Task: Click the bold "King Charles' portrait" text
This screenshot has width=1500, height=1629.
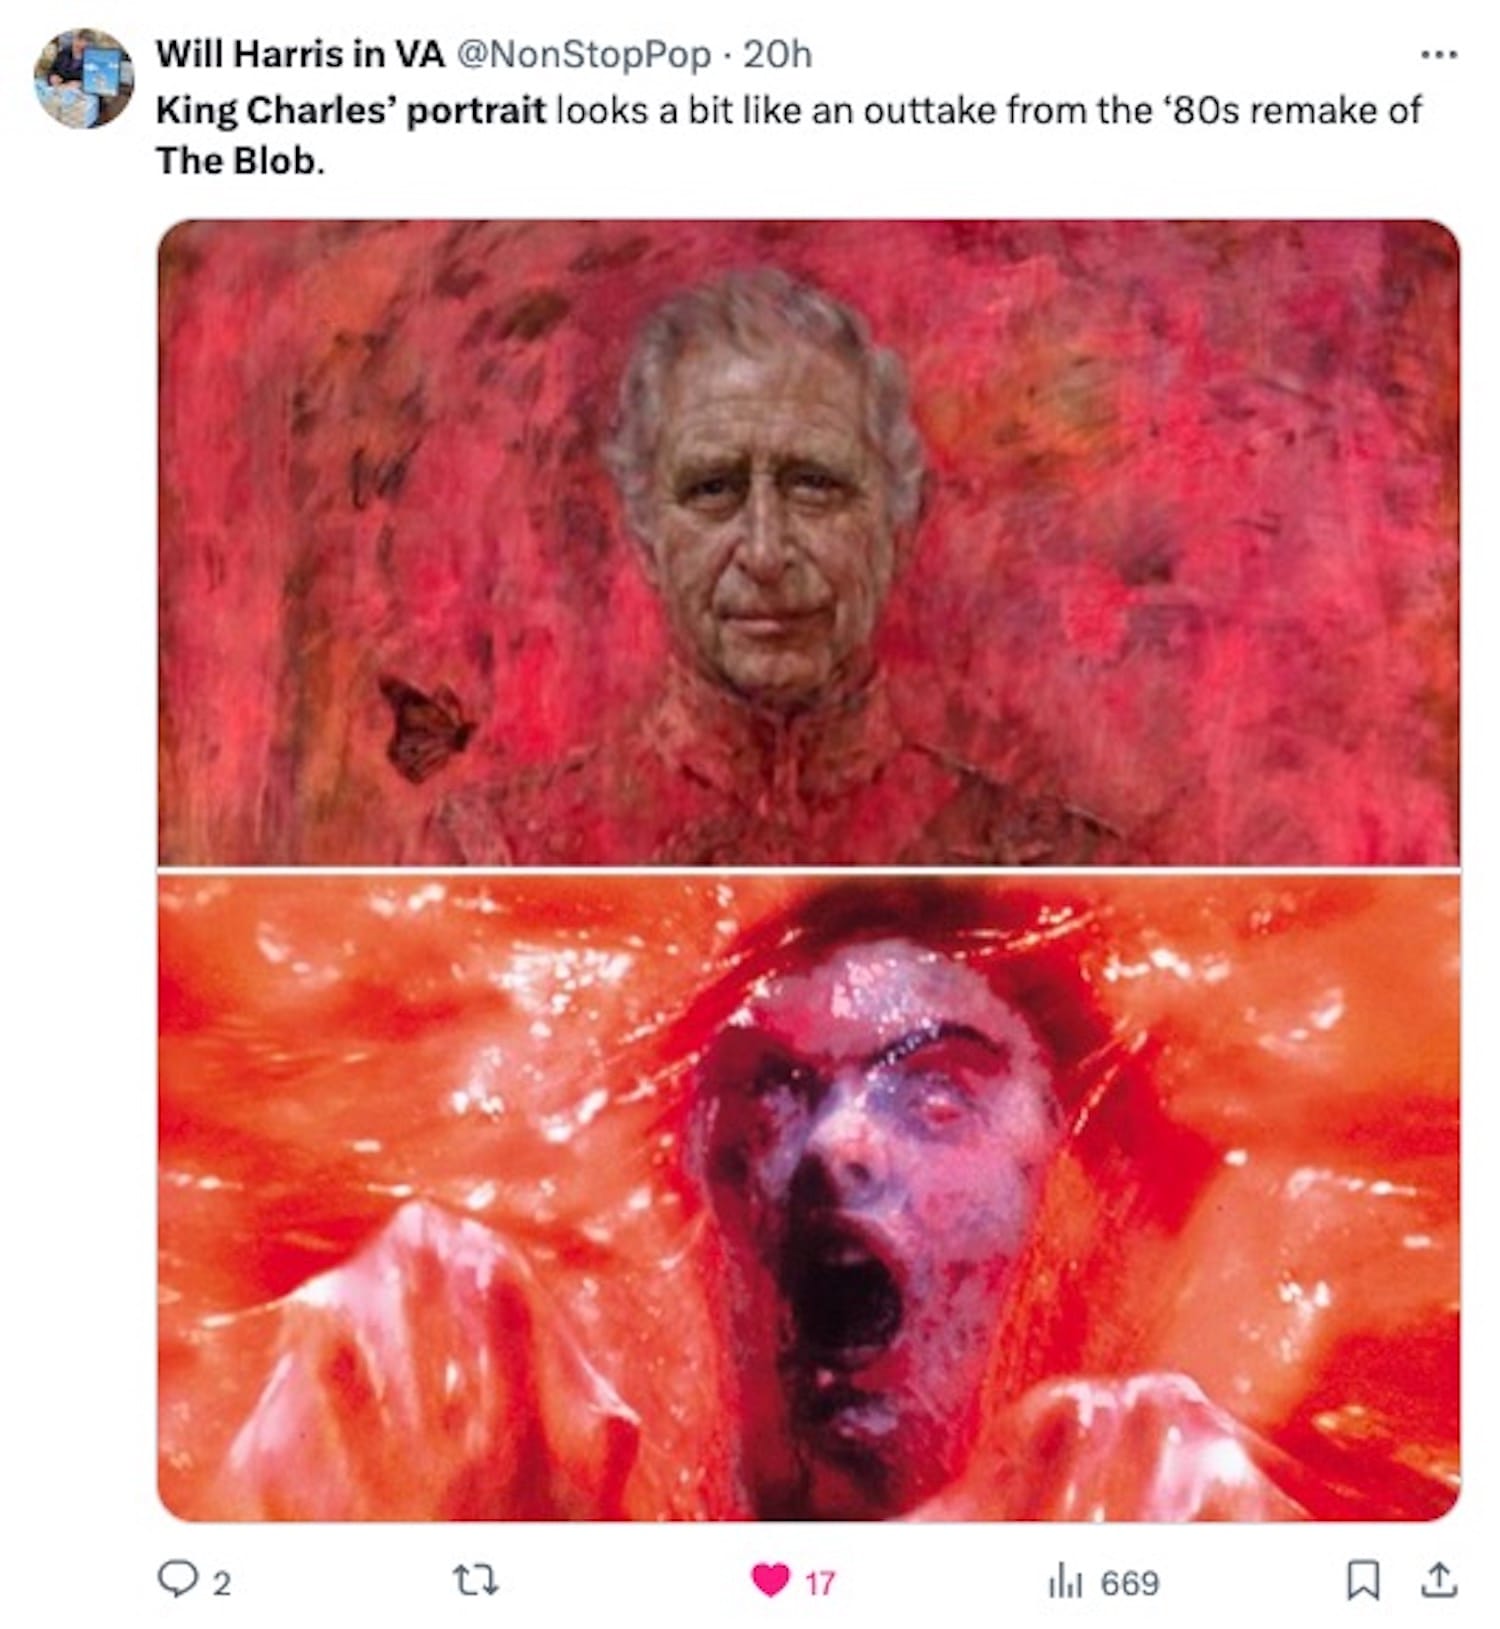Action: click(351, 110)
